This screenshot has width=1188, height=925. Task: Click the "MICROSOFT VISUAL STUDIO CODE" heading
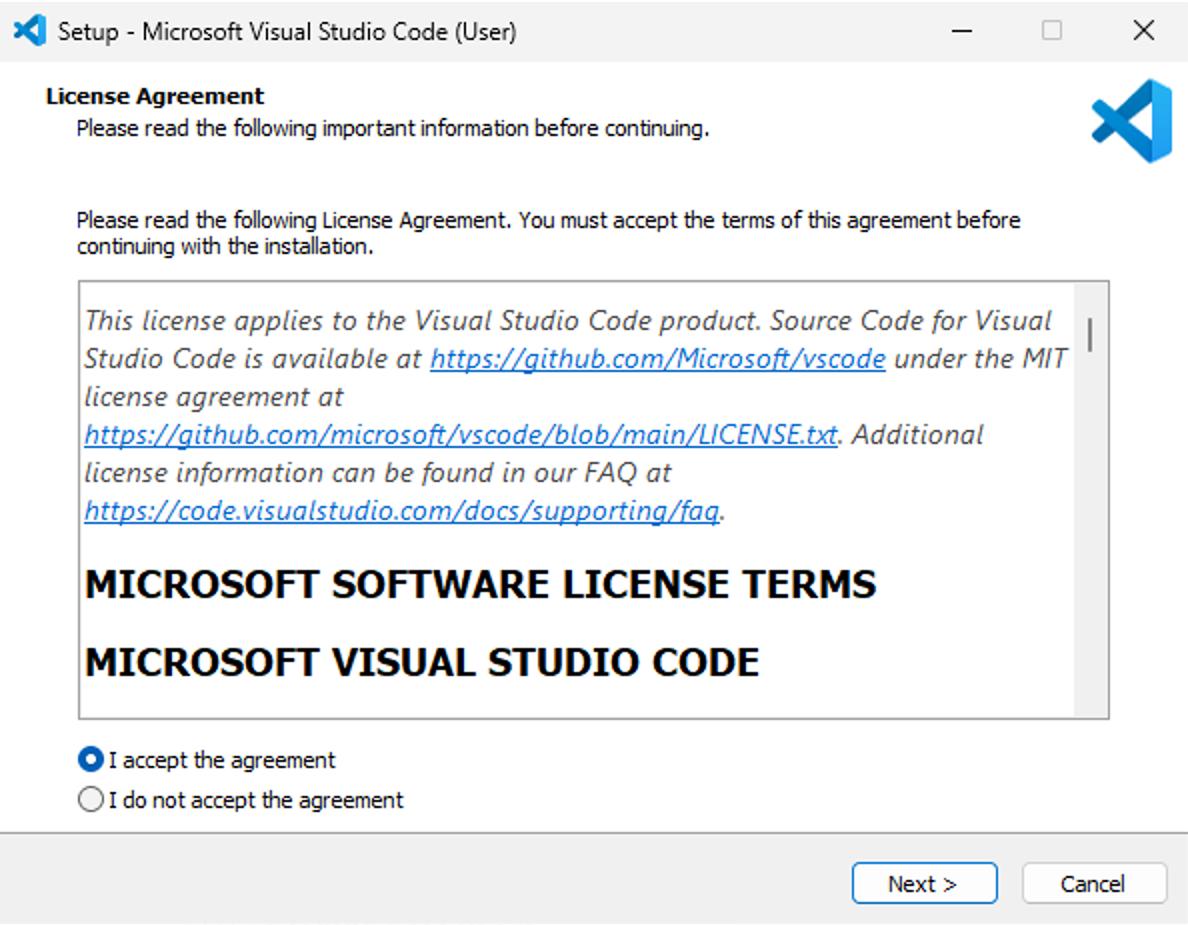[x=421, y=663]
